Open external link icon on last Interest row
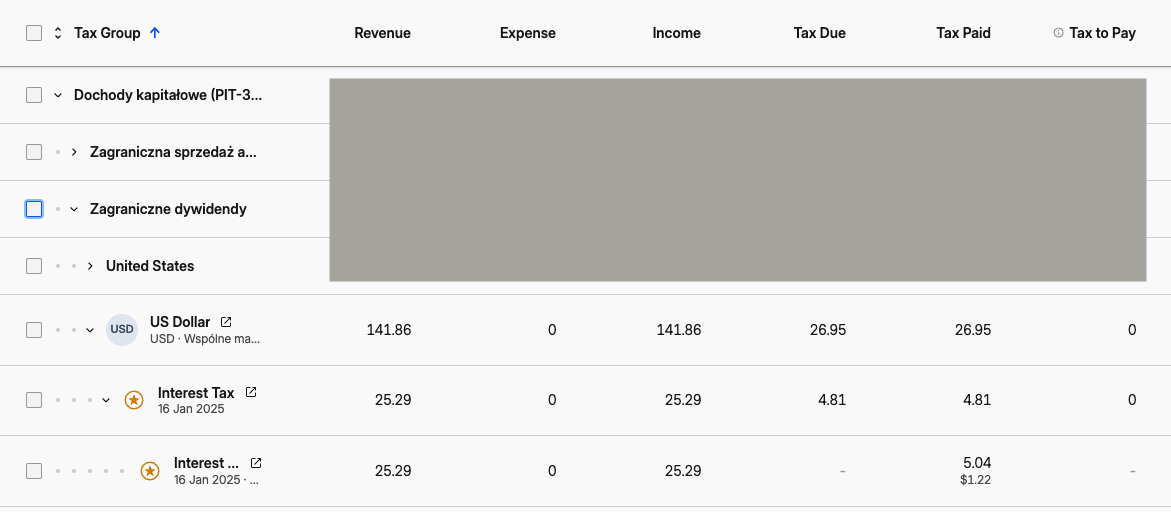1171x512 pixels. (x=256, y=463)
